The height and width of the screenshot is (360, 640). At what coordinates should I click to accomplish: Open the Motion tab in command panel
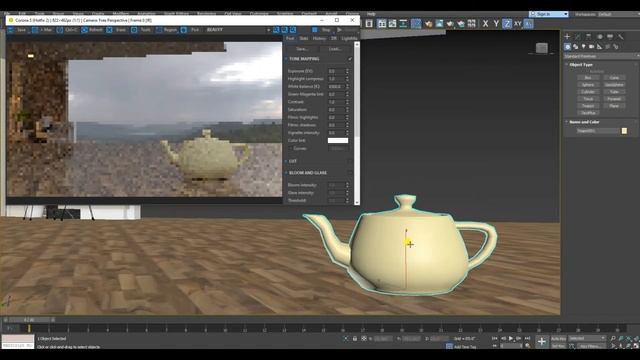tap(599, 37)
